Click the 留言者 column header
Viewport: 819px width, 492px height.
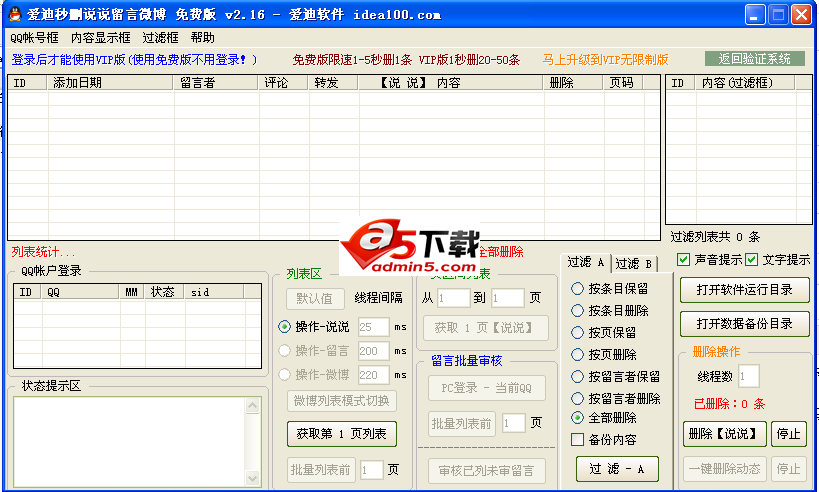pyautogui.click(x=216, y=83)
